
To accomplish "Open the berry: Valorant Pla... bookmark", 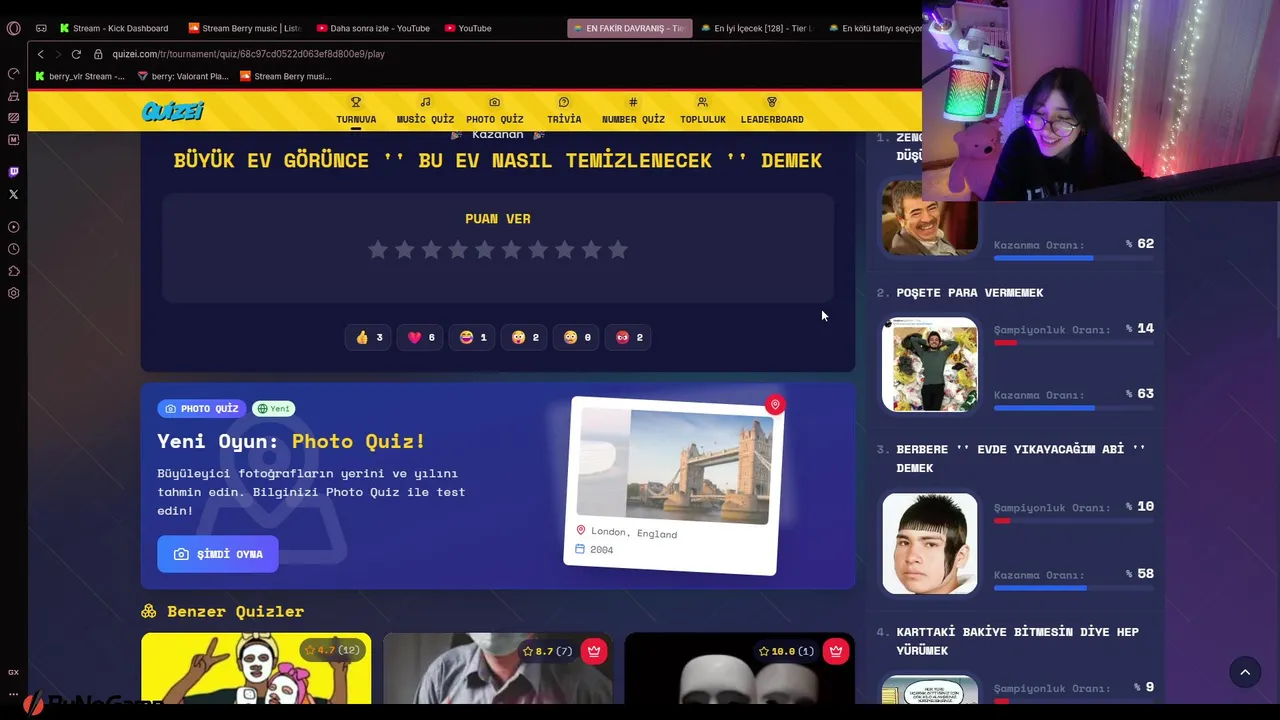I will [183, 76].
